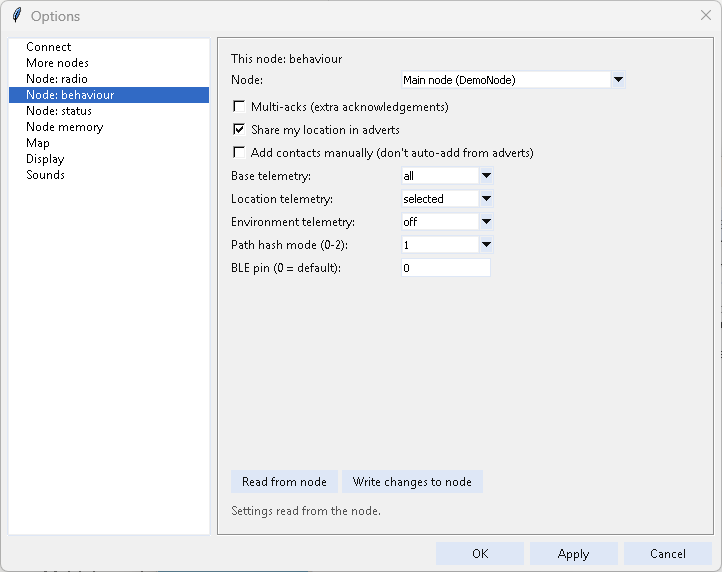
Task: Click the 'Options' window title text
Action: tap(55, 16)
